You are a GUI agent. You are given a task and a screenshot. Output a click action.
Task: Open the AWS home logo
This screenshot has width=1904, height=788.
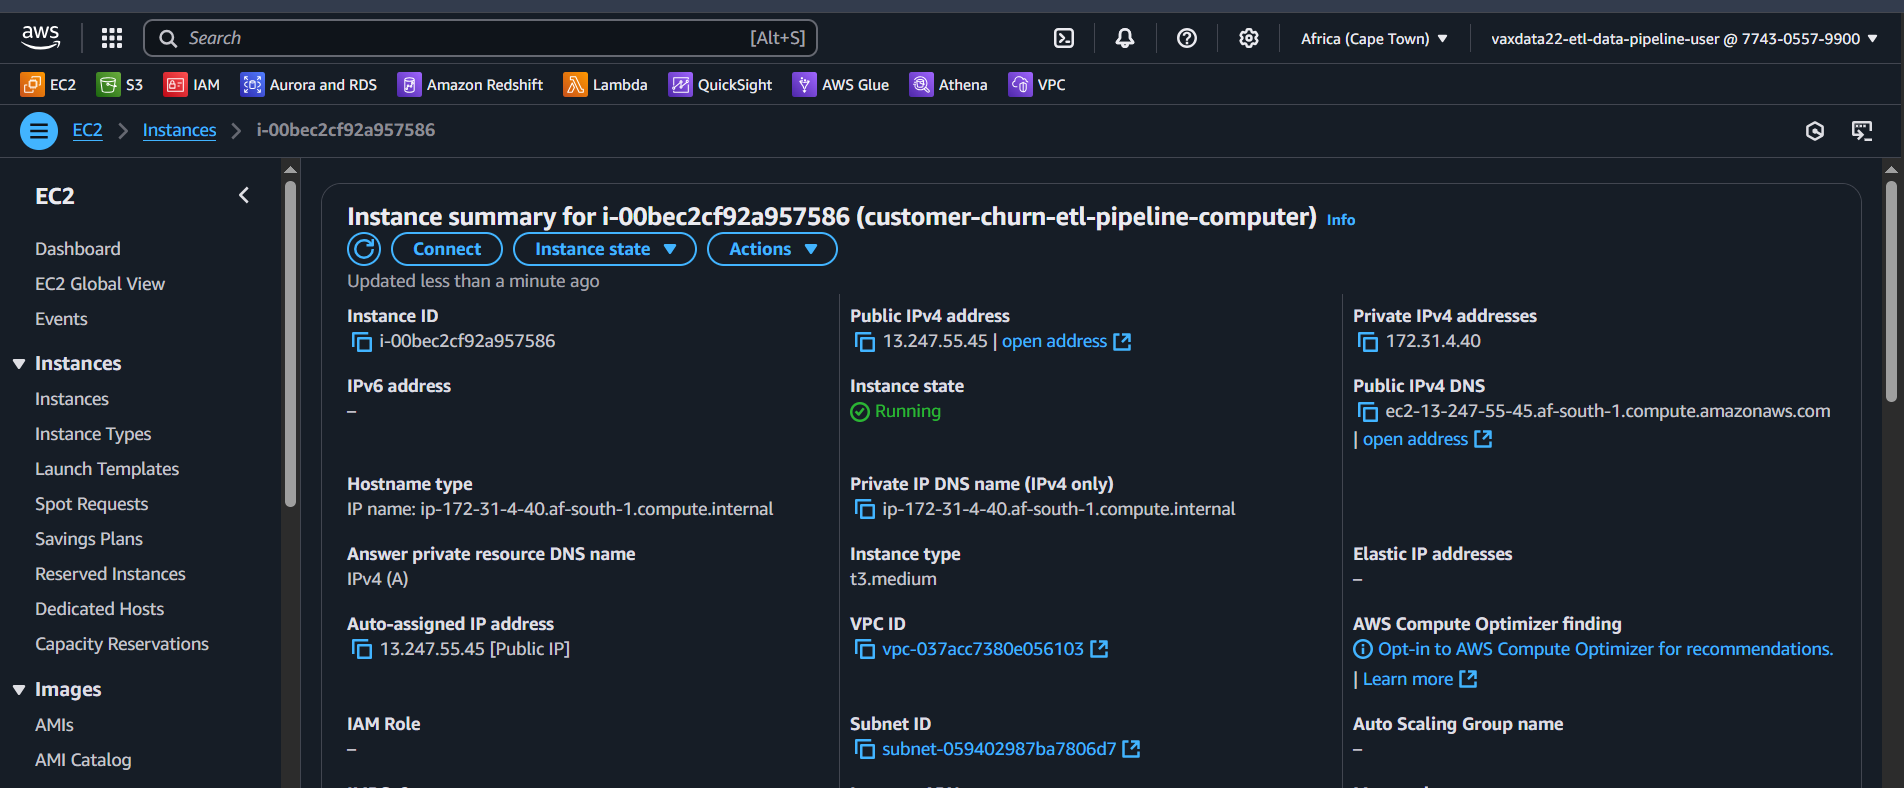[x=41, y=38]
